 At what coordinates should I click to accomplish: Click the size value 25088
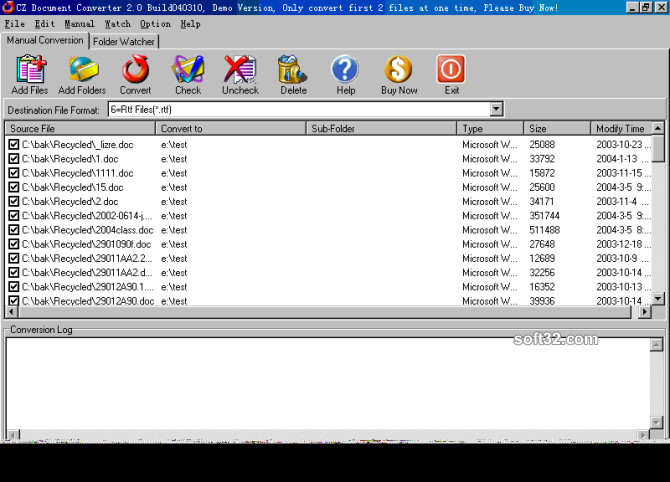click(x=542, y=144)
